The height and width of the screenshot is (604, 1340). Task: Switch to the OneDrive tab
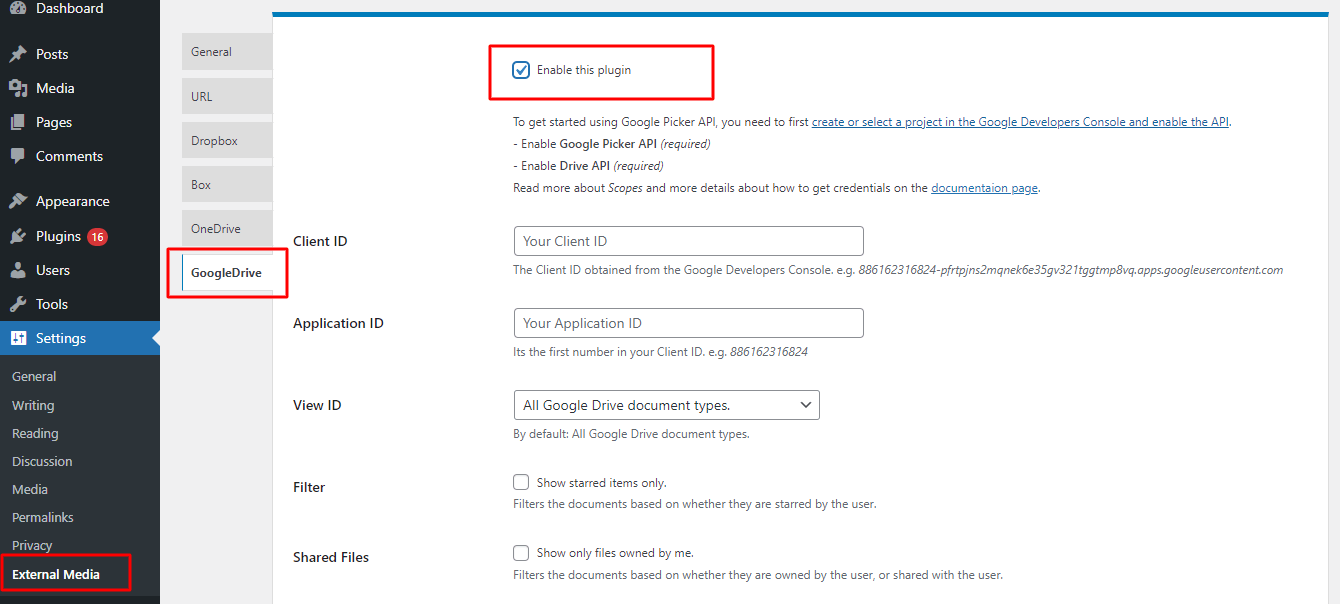click(227, 229)
